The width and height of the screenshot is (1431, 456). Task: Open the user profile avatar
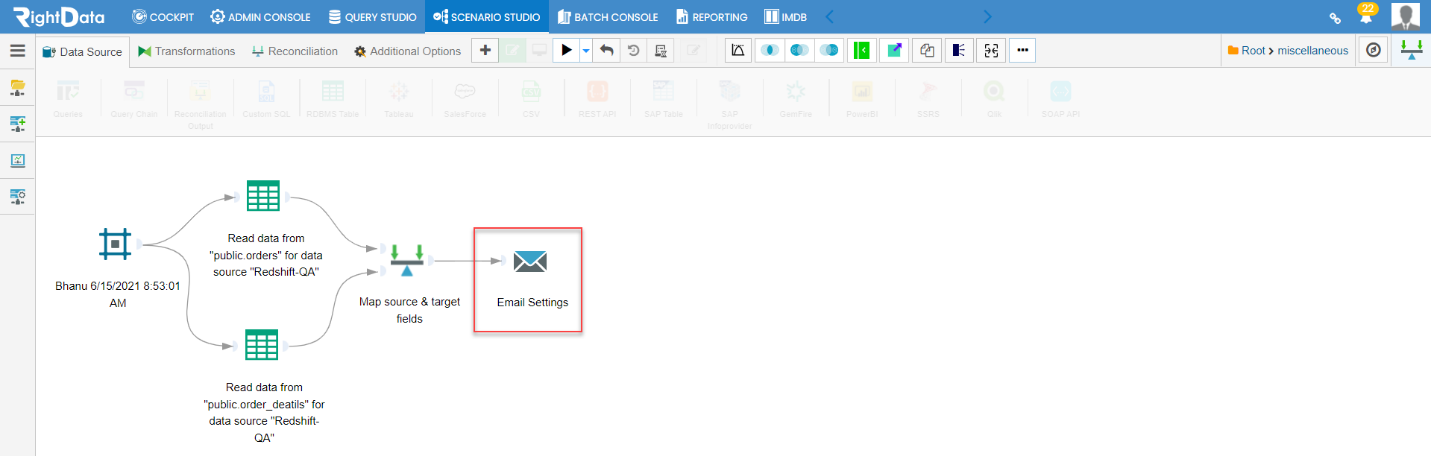click(x=1405, y=17)
